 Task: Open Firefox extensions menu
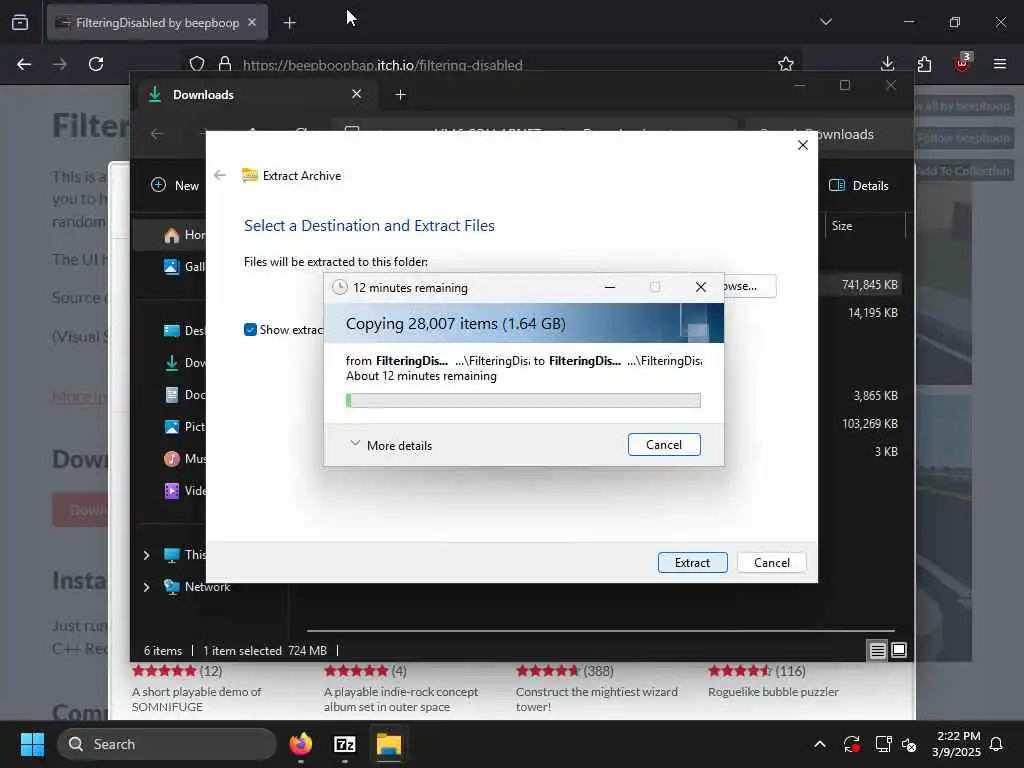click(924, 64)
